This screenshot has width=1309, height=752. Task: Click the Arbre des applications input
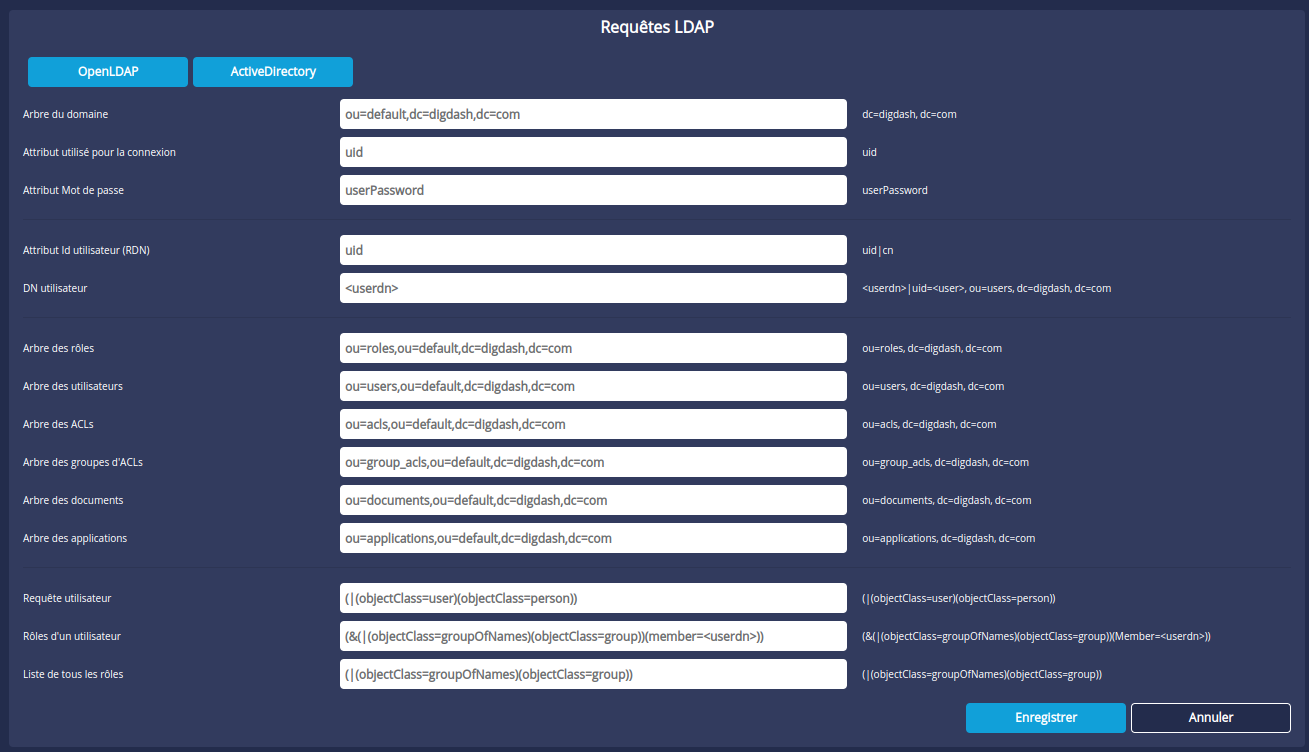[x=593, y=537]
